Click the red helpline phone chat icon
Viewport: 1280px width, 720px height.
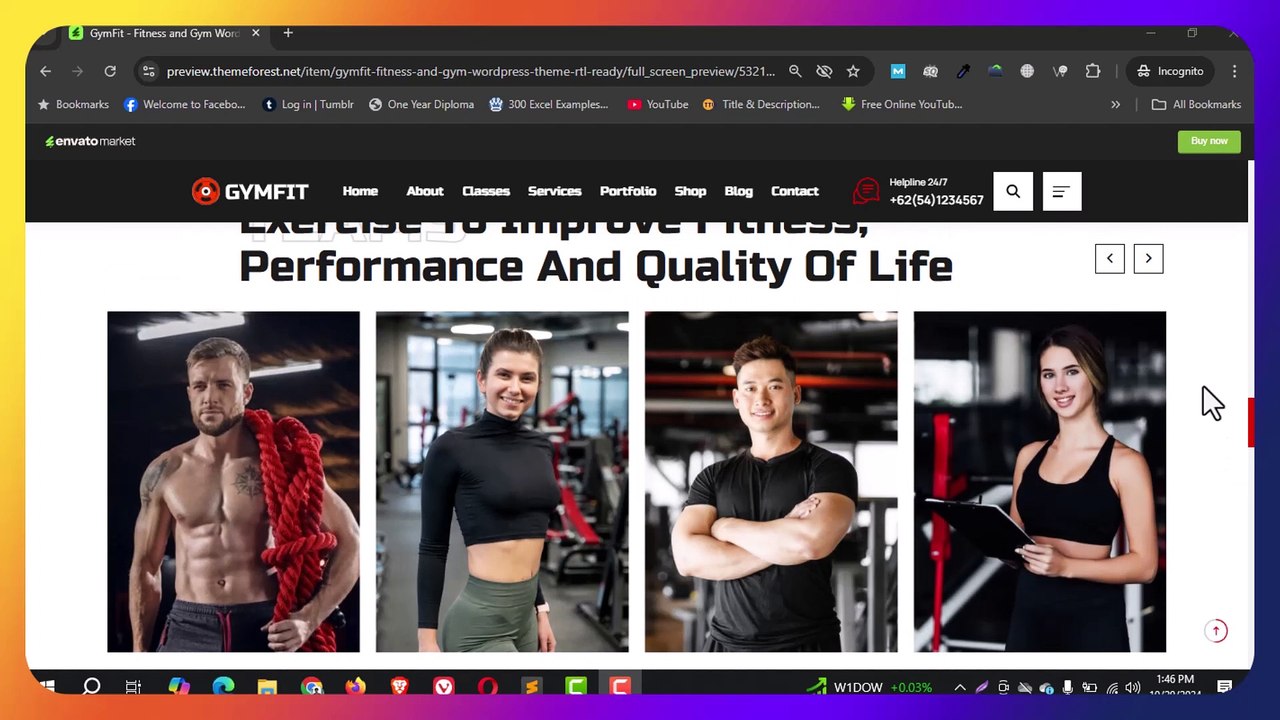pyautogui.click(x=866, y=190)
